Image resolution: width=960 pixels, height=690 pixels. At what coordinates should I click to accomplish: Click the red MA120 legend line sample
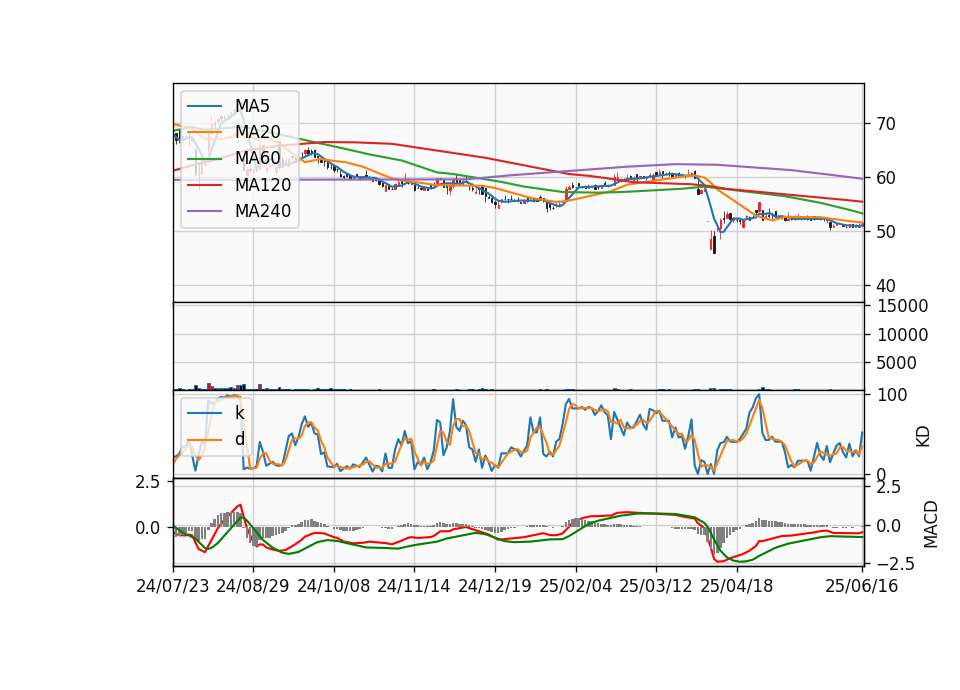204,185
